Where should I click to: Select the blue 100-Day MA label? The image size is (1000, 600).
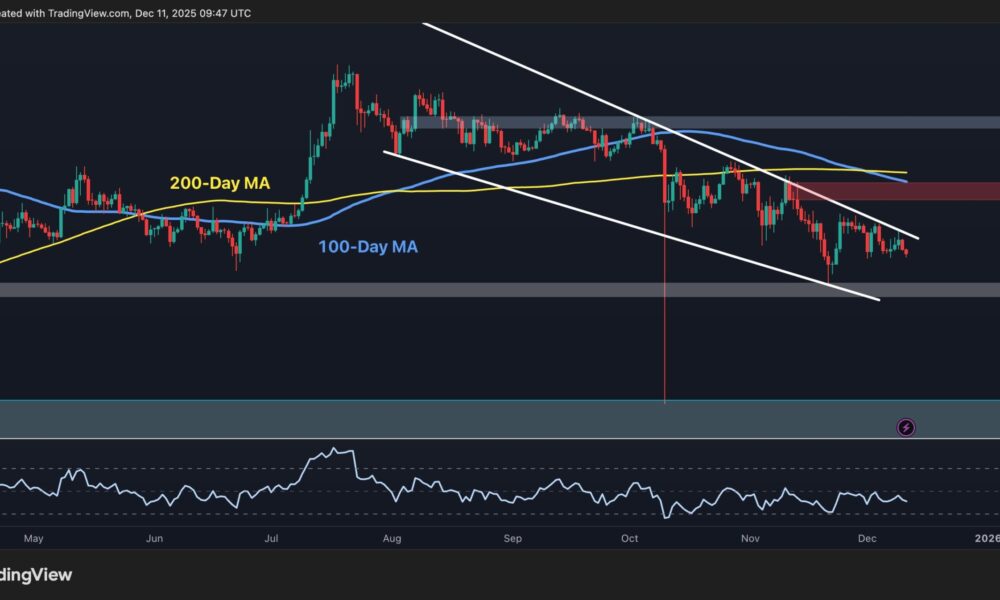pos(369,246)
